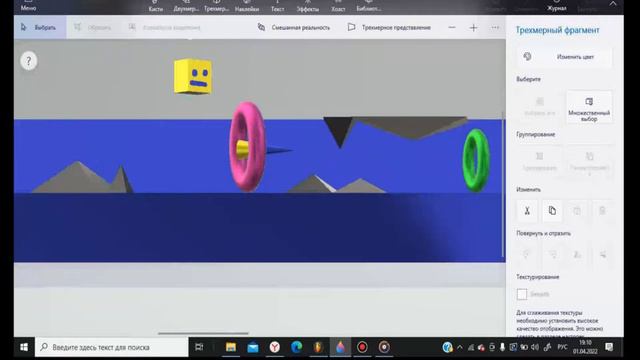
Task: Launch Microsoft Edge from taskbar
Action: click(297, 347)
